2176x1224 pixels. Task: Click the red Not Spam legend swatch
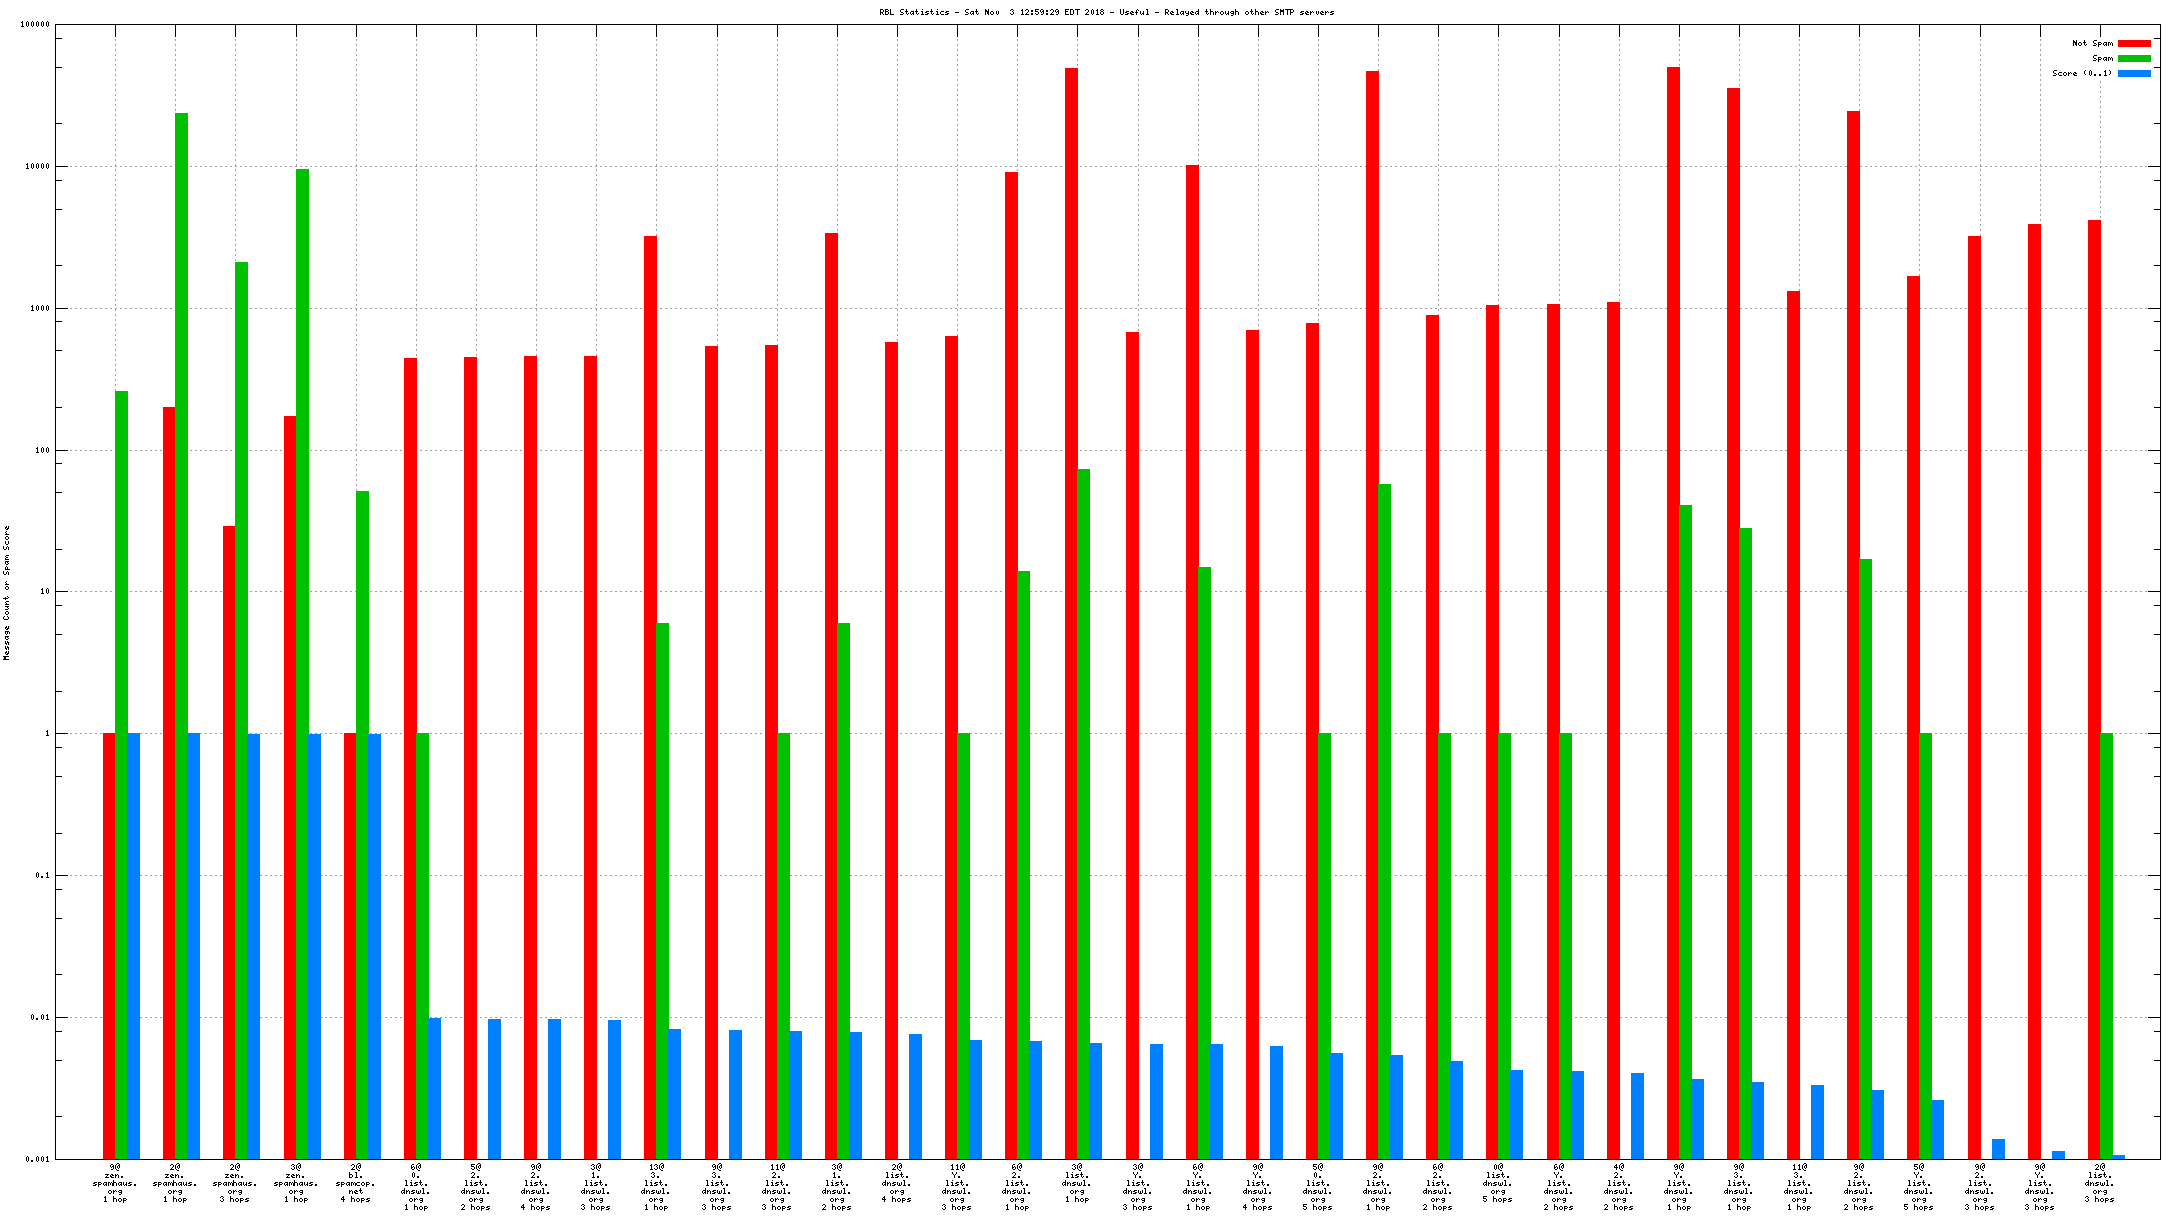pos(2134,43)
